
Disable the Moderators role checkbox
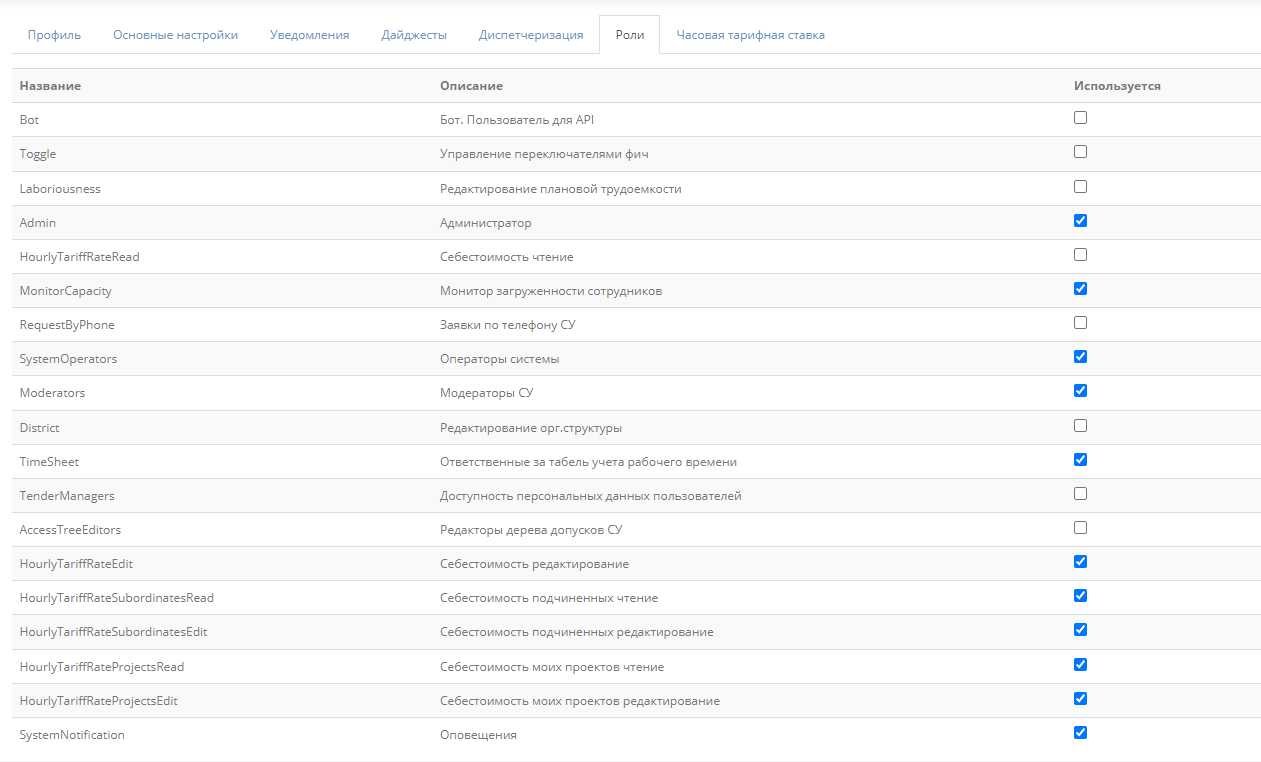(x=1080, y=391)
